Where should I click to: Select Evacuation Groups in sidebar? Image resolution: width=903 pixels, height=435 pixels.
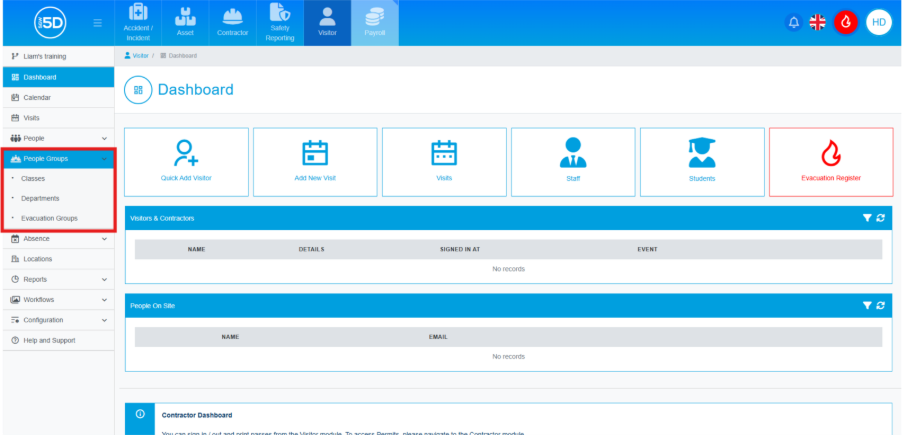49,218
